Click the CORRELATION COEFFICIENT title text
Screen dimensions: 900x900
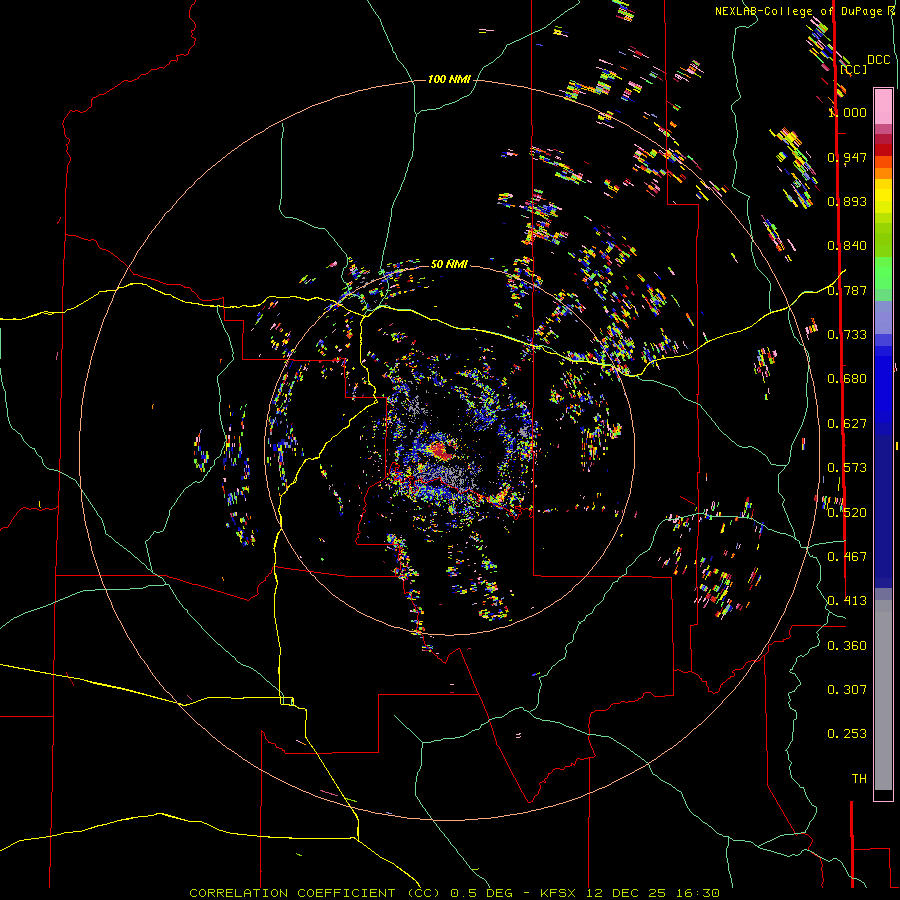(292, 893)
